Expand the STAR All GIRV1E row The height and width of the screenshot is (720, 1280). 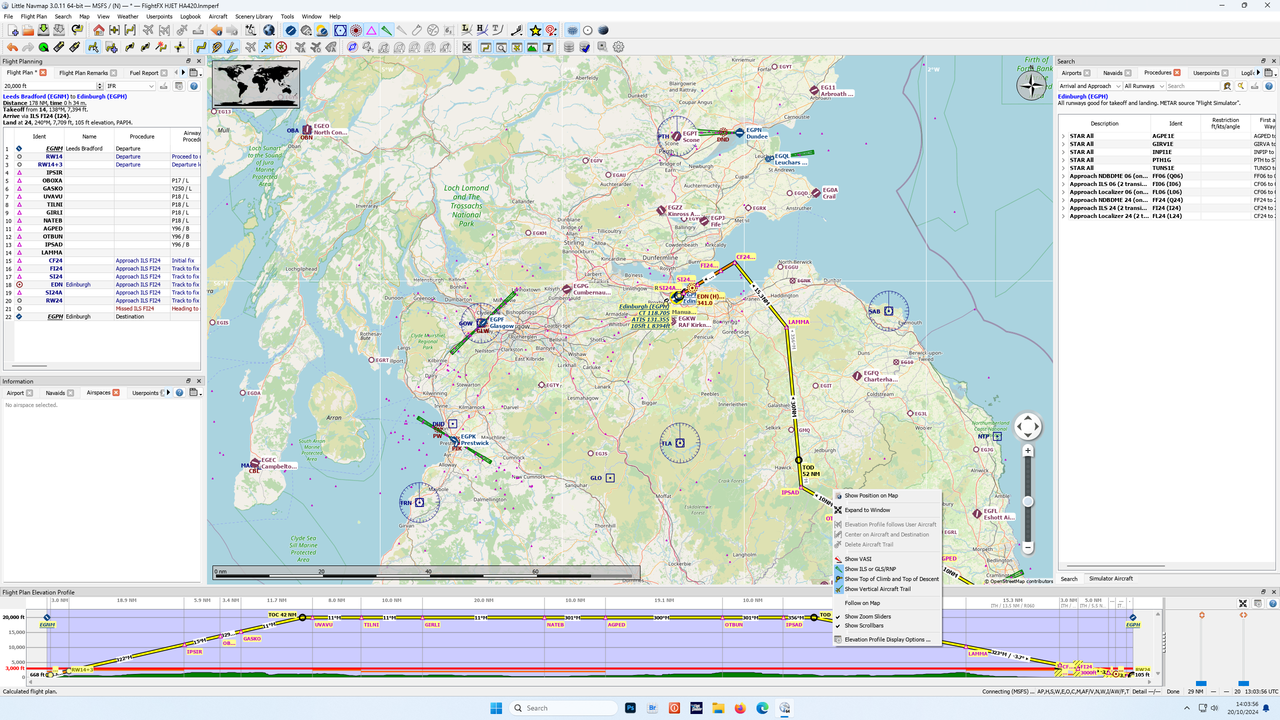coord(1063,144)
